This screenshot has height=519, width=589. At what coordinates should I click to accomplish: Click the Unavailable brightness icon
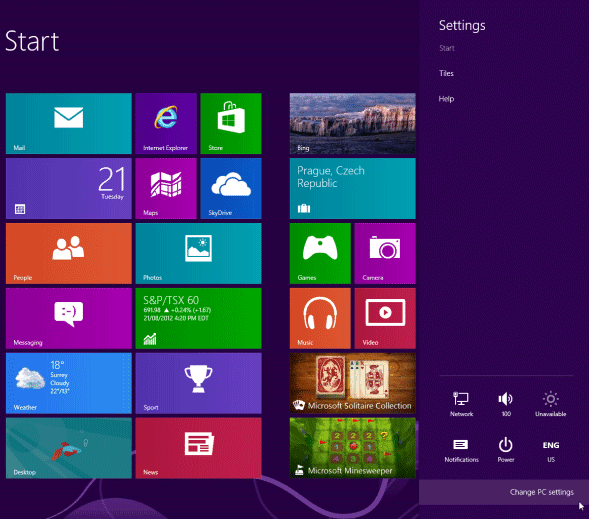[x=551, y=404]
